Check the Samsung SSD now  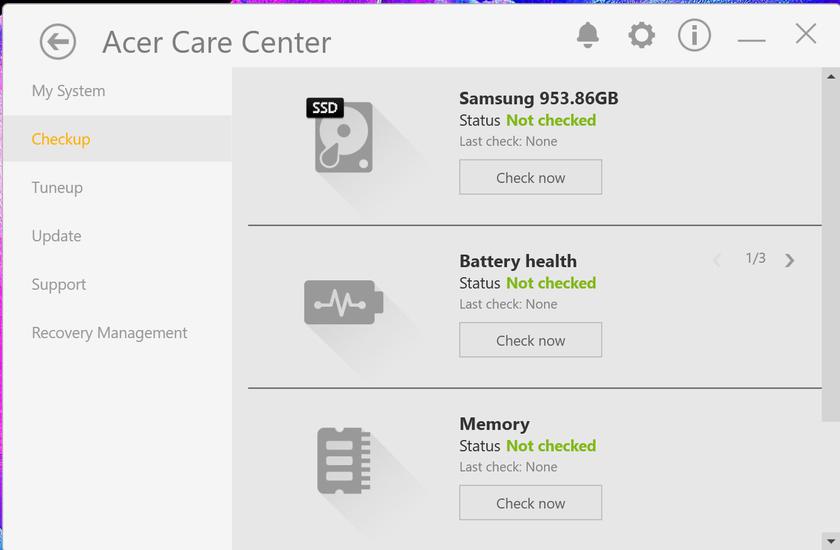tap(530, 177)
